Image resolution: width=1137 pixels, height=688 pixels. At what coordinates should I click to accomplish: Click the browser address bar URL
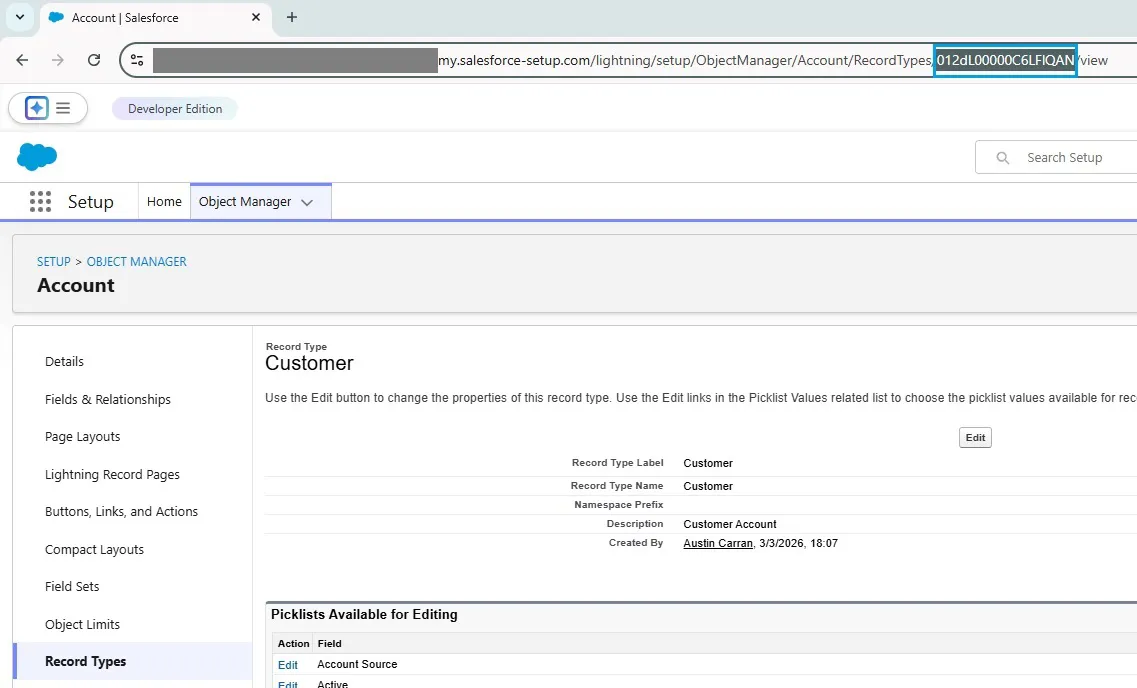[630, 60]
